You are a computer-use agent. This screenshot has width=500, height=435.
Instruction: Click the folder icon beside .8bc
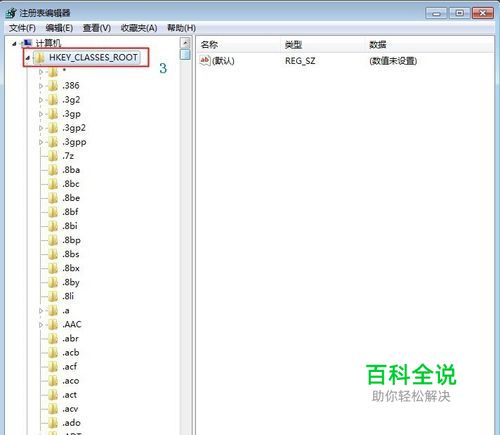click(53, 184)
